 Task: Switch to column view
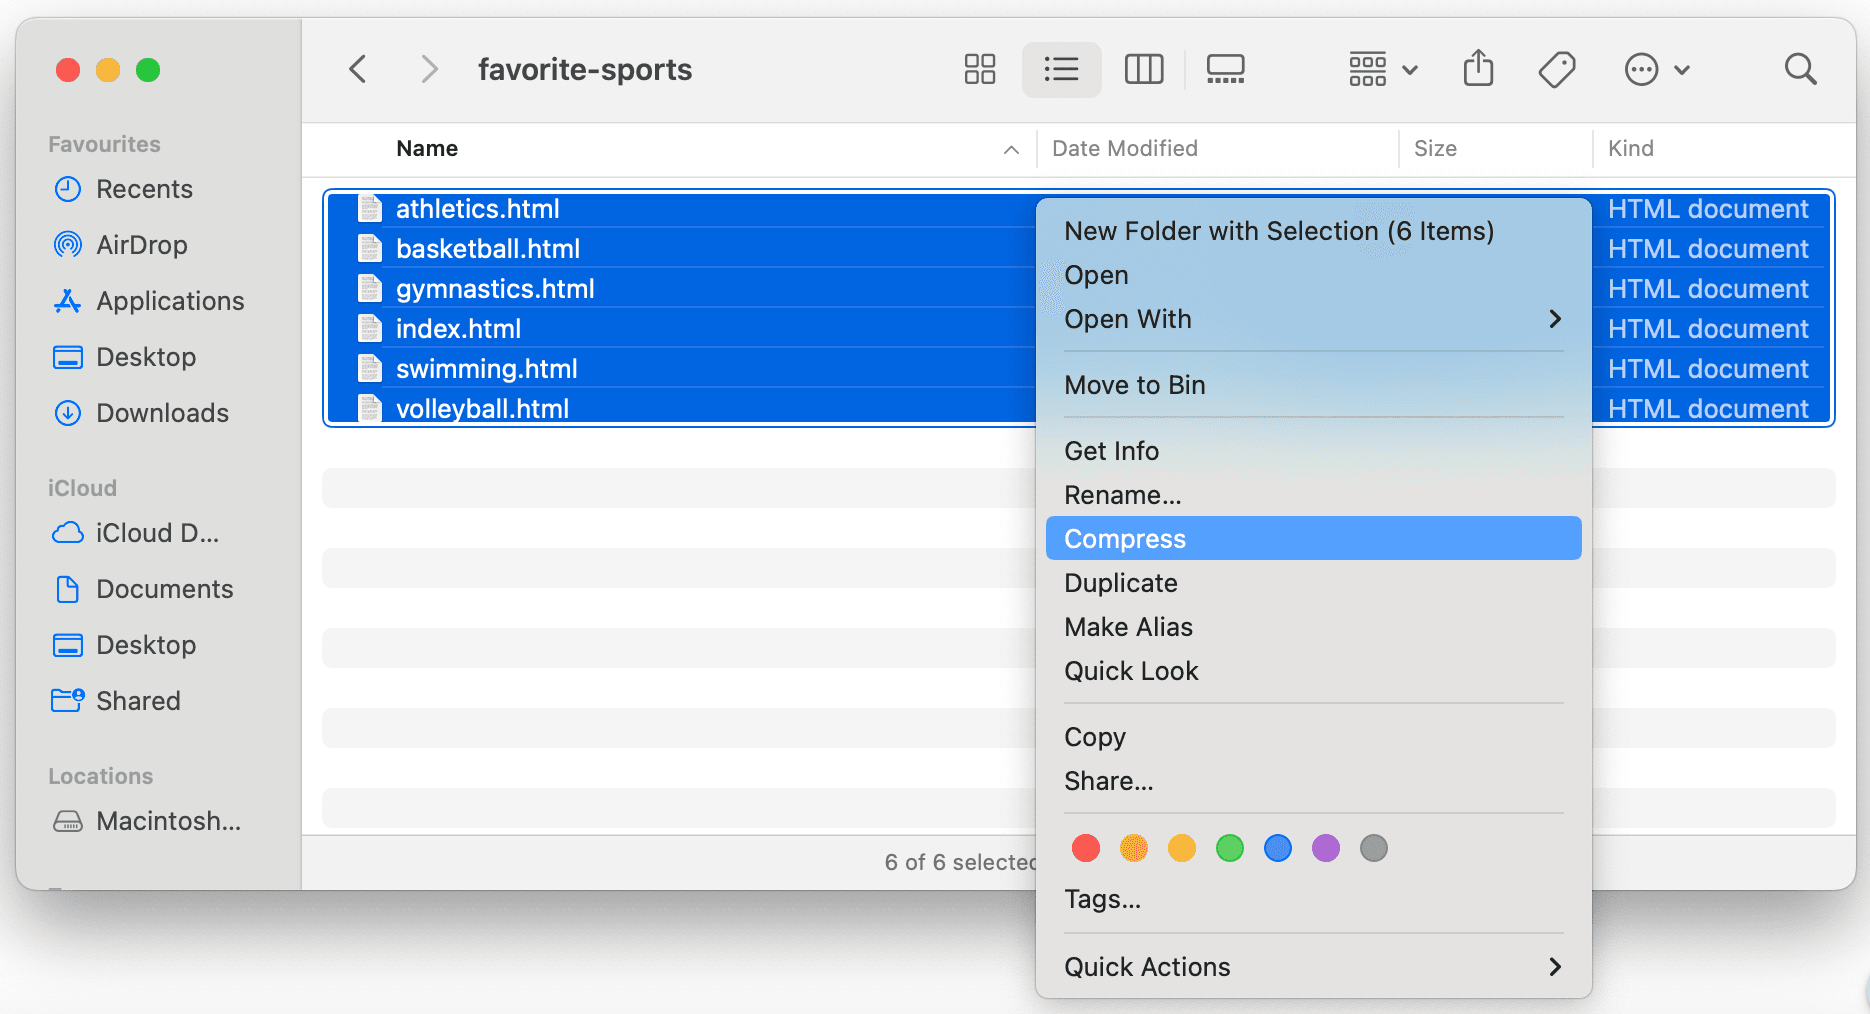pos(1144,69)
